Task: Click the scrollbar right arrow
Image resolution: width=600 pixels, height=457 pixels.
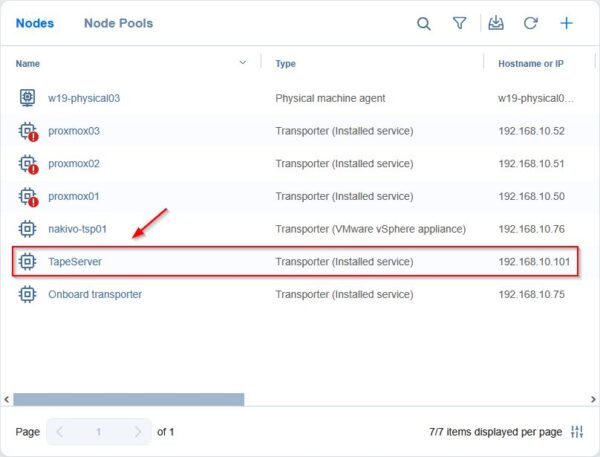Action: point(593,399)
